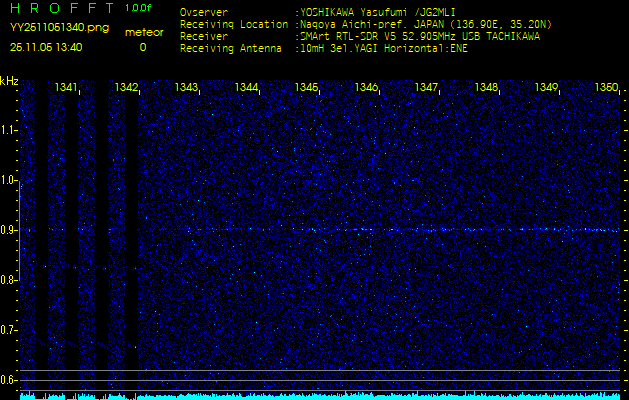Select the 1347 time marker
This screenshot has height=400, width=629.
click(426, 88)
